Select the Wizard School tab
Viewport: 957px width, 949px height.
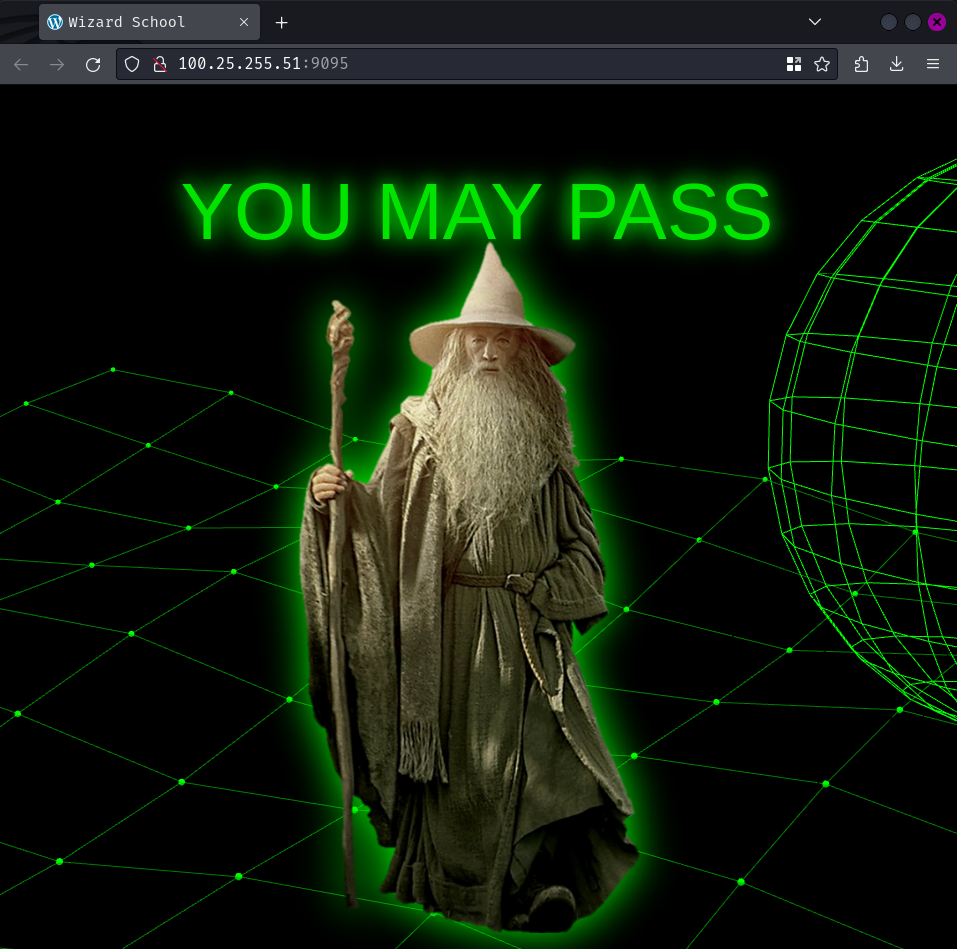[x=150, y=22]
